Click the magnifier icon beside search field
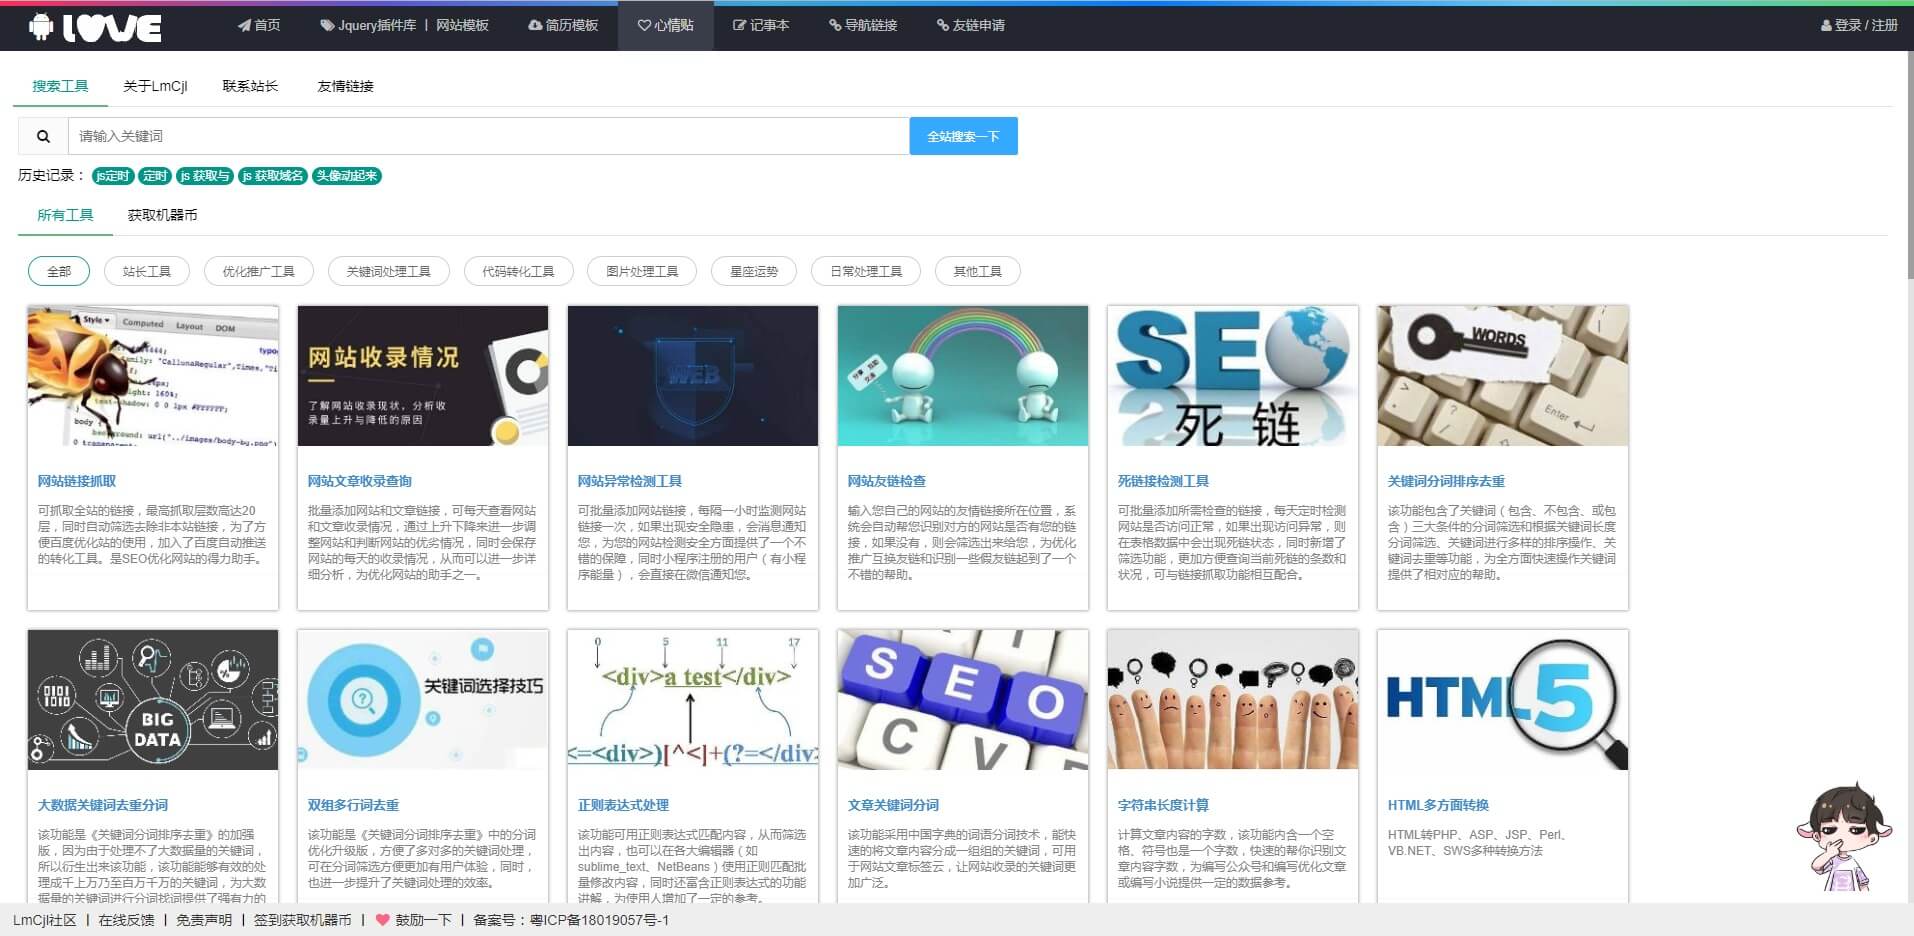1914x936 pixels. tap(43, 136)
